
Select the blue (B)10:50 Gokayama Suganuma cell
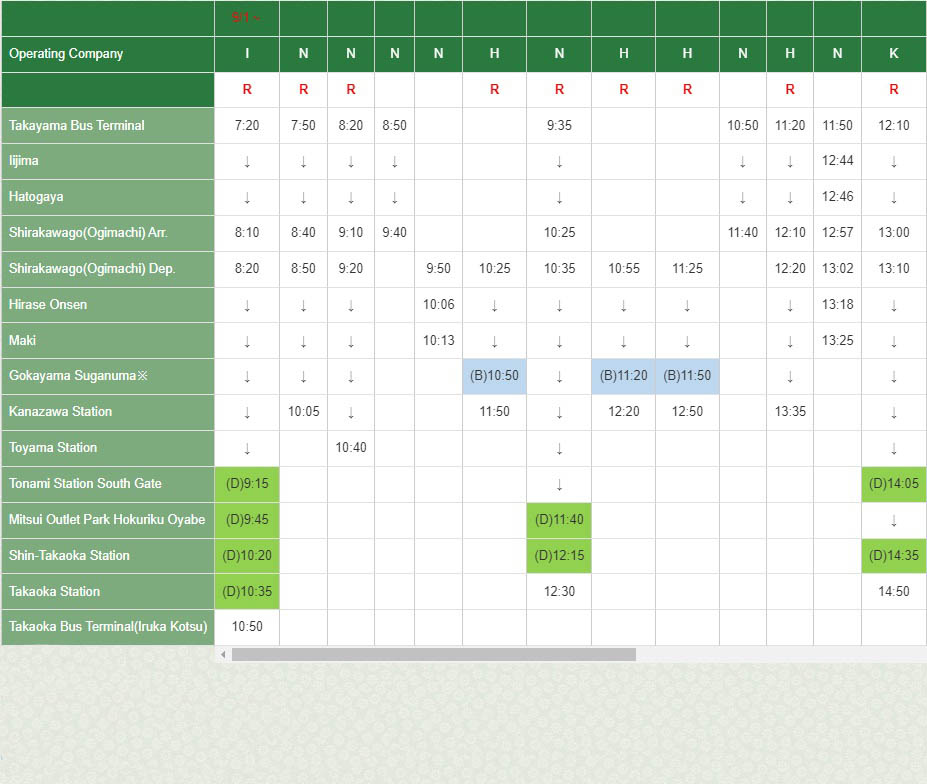tap(494, 376)
